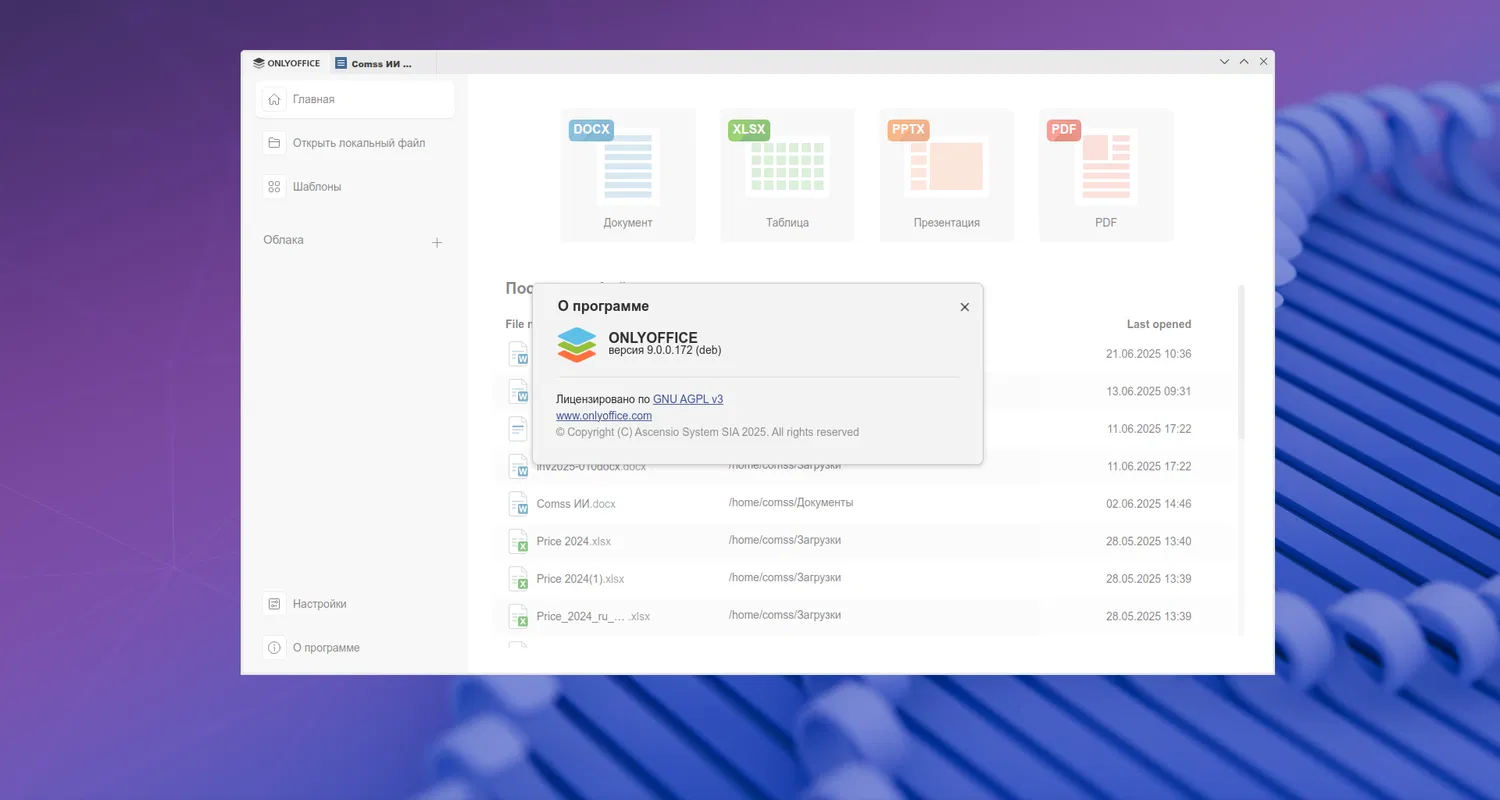Click the date 13.06.2025 09:31
Viewport: 1500px width, 800px height.
tap(1148, 391)
